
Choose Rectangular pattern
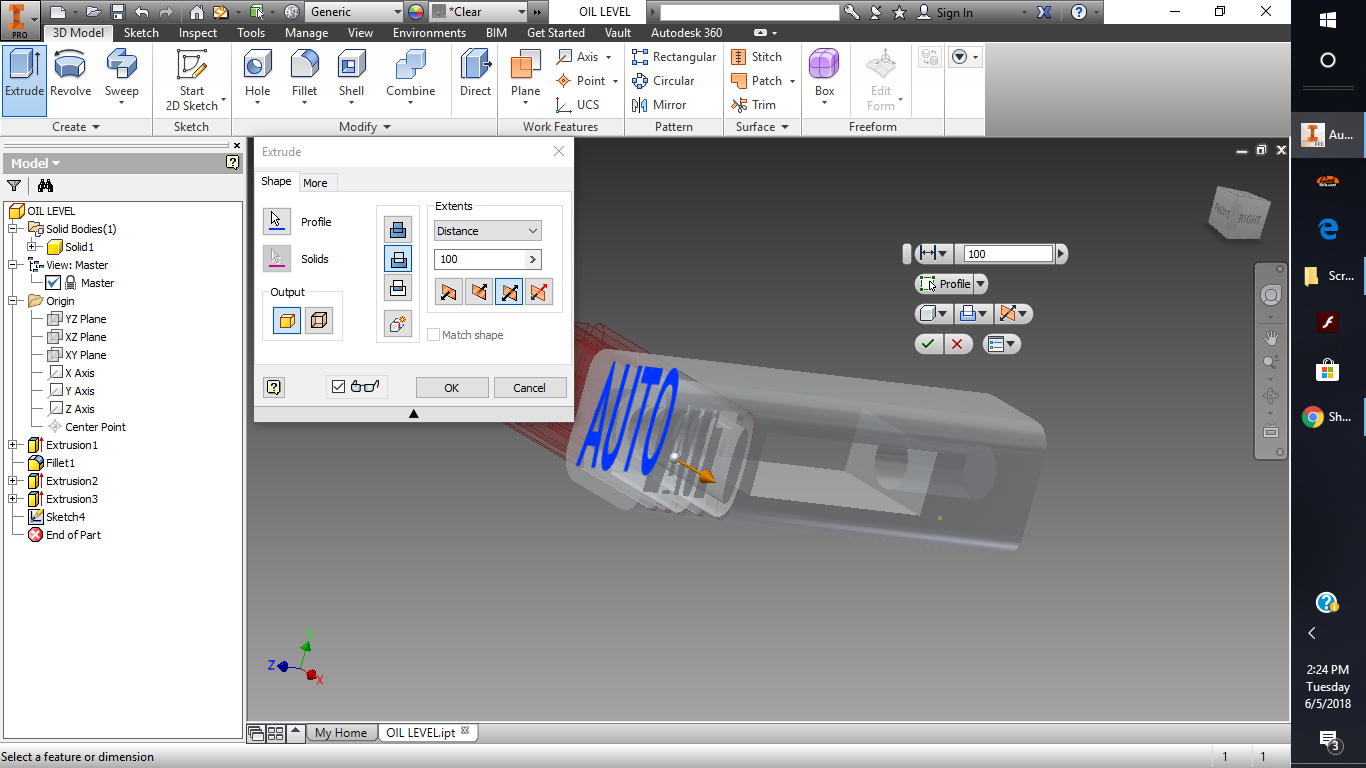674,57
